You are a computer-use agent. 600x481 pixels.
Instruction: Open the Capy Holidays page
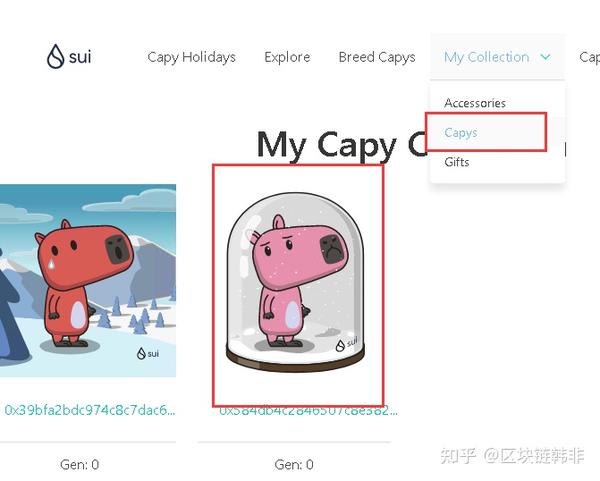(191, 57)
